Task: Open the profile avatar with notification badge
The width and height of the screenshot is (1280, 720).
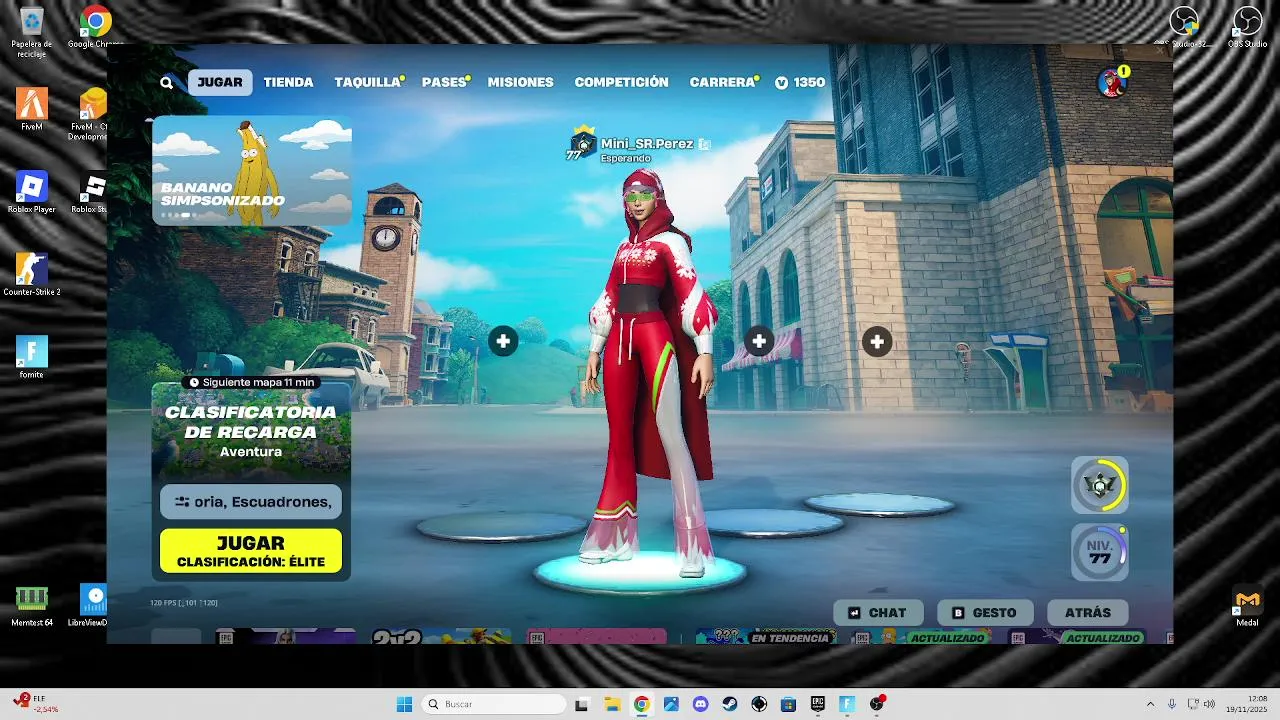Action: [x=1112, y=82]
